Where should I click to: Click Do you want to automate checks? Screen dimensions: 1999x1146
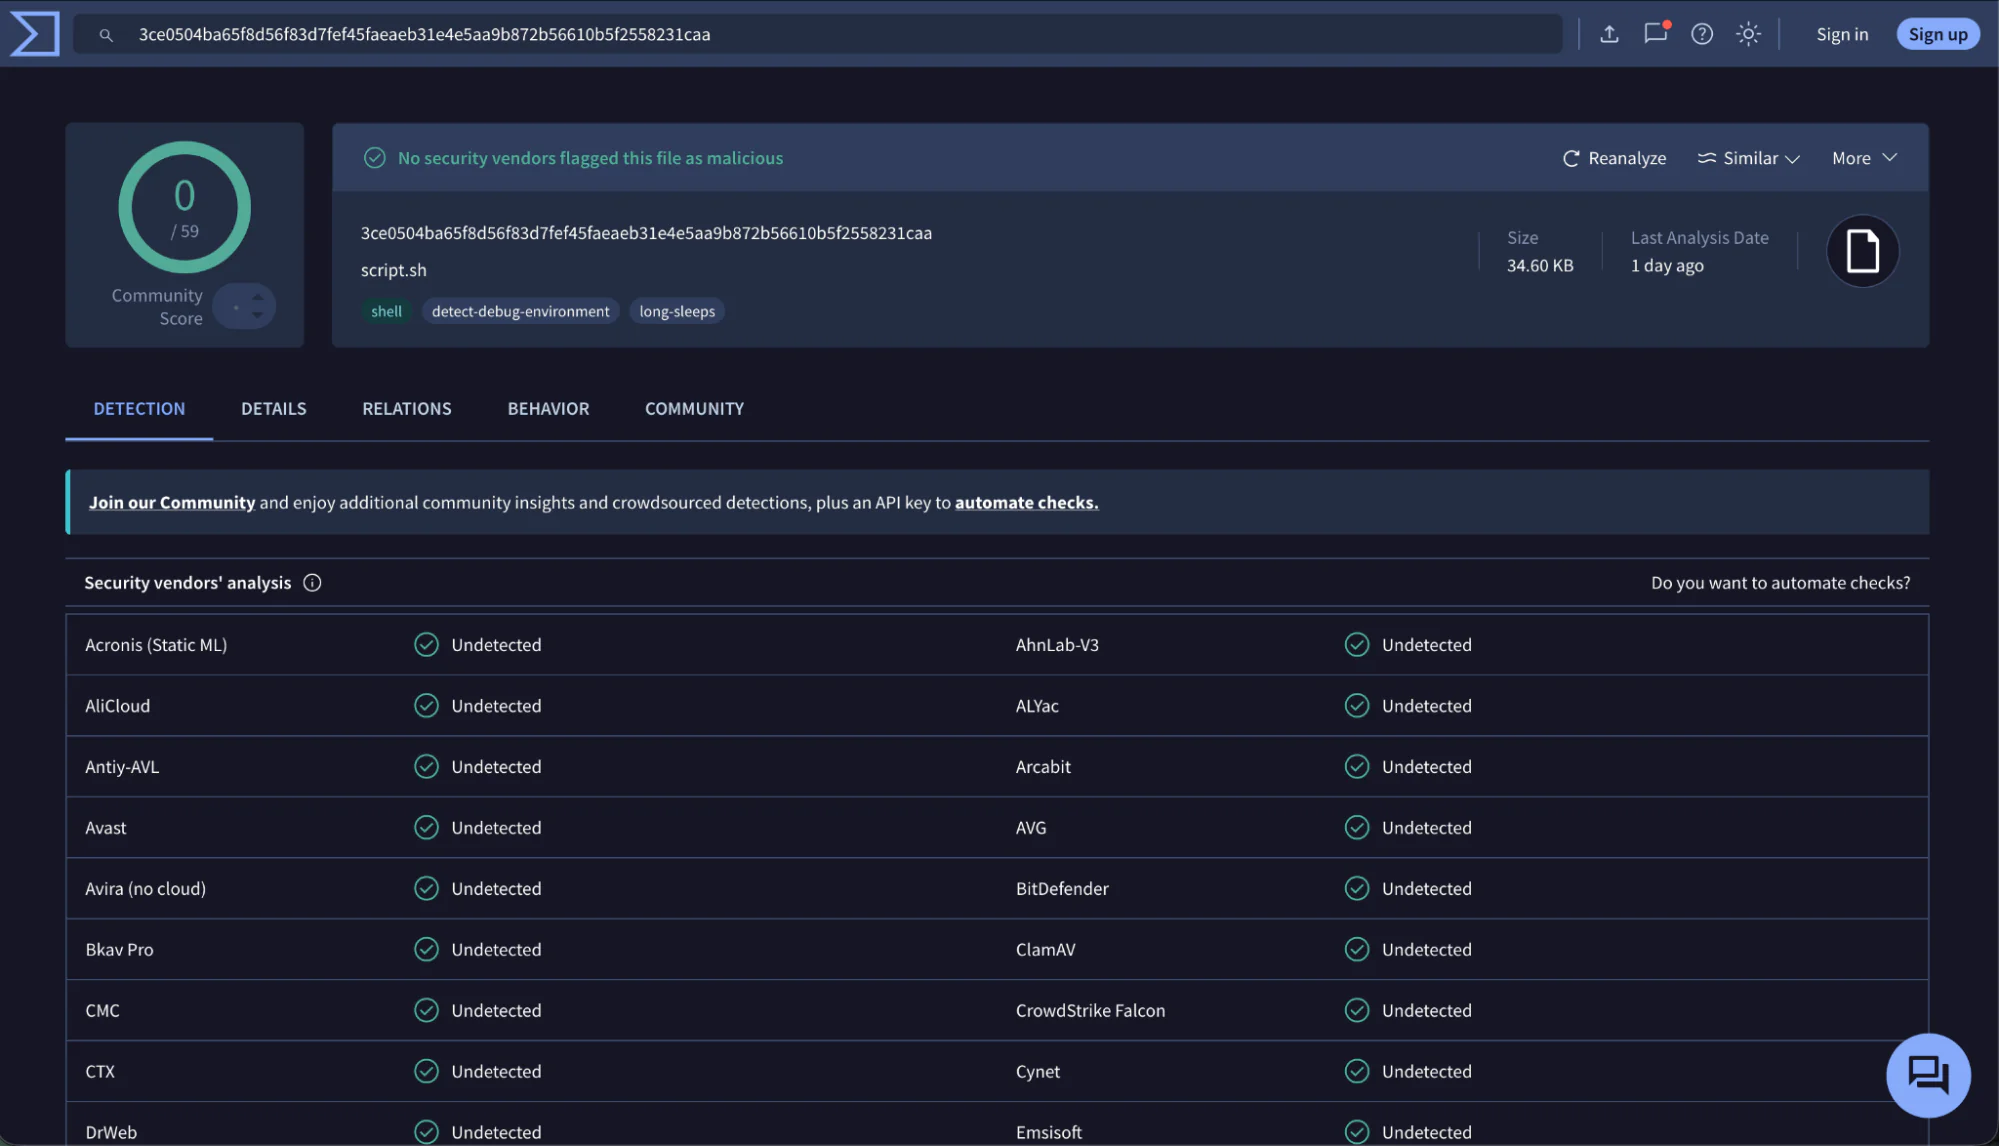point(1780,583)
